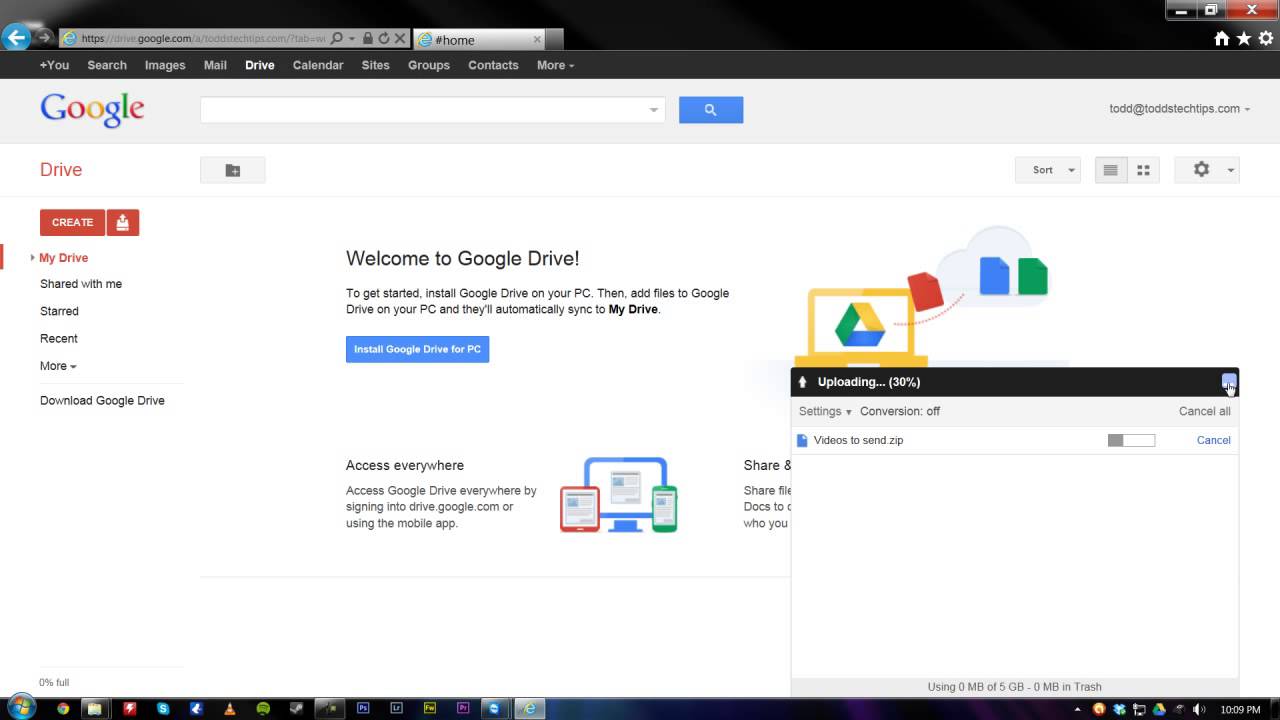Click Google Drive tray icon
The height and width of the screenshot is (720, 1280).
pos(1158,709)
